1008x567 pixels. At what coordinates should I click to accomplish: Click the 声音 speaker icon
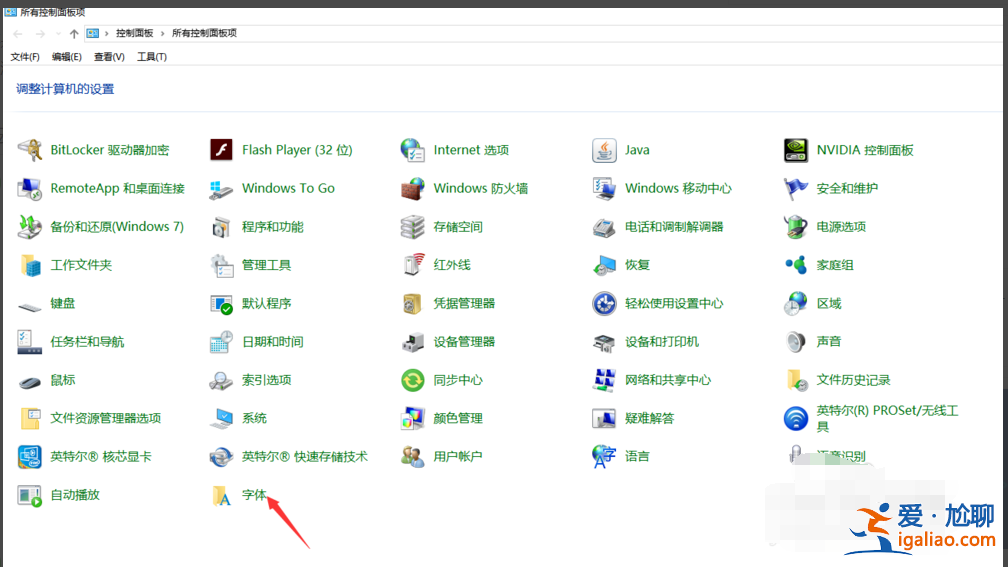click(796, 341)
